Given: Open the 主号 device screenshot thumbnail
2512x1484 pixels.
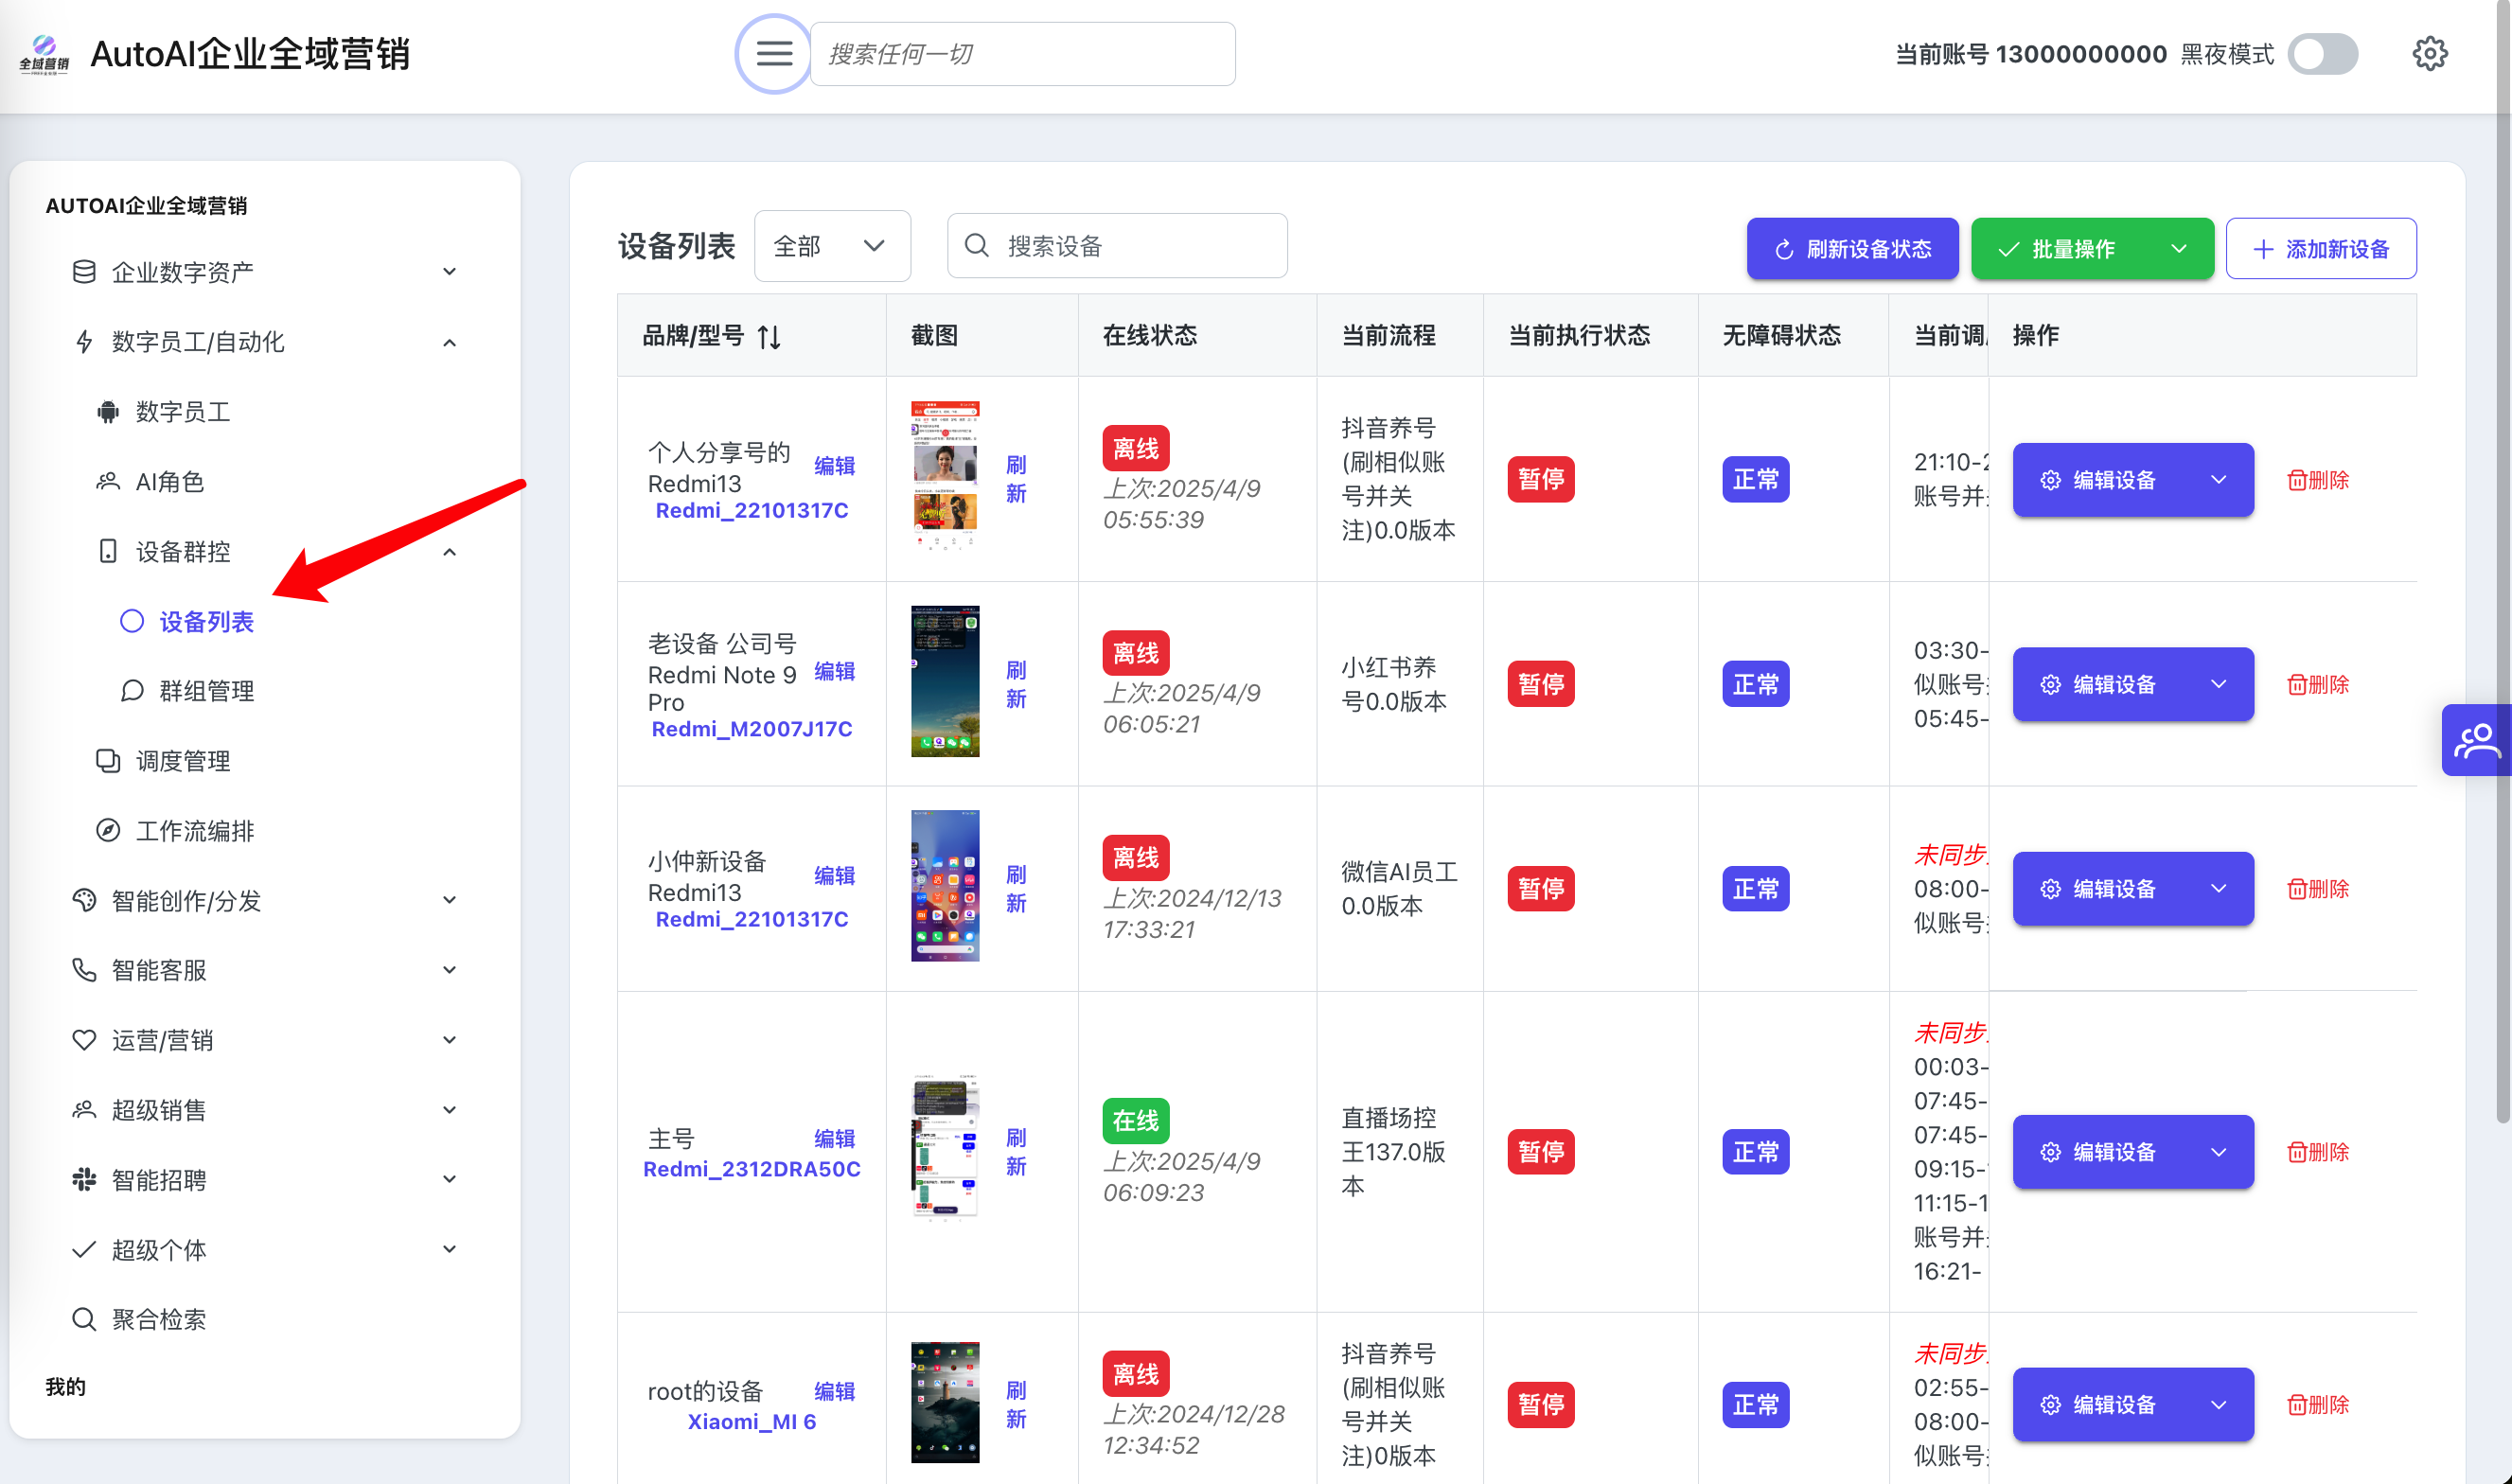Looking at the screenshot, I should coord(945,1151).
